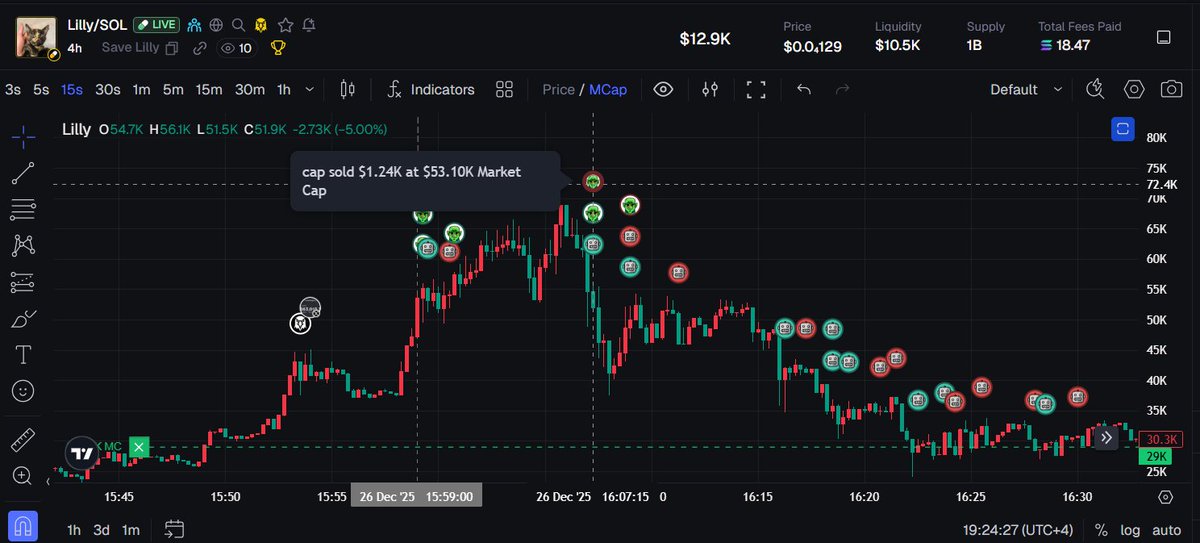The height and width of the screenshot is (543, 1200).
Task: Select the zoom in tool
Action: point(24,476)
